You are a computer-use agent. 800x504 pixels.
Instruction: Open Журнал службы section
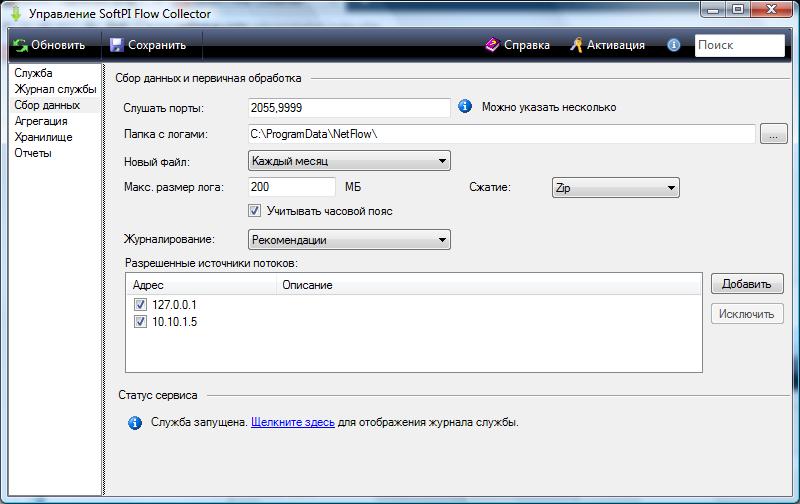tap(55, 89)
